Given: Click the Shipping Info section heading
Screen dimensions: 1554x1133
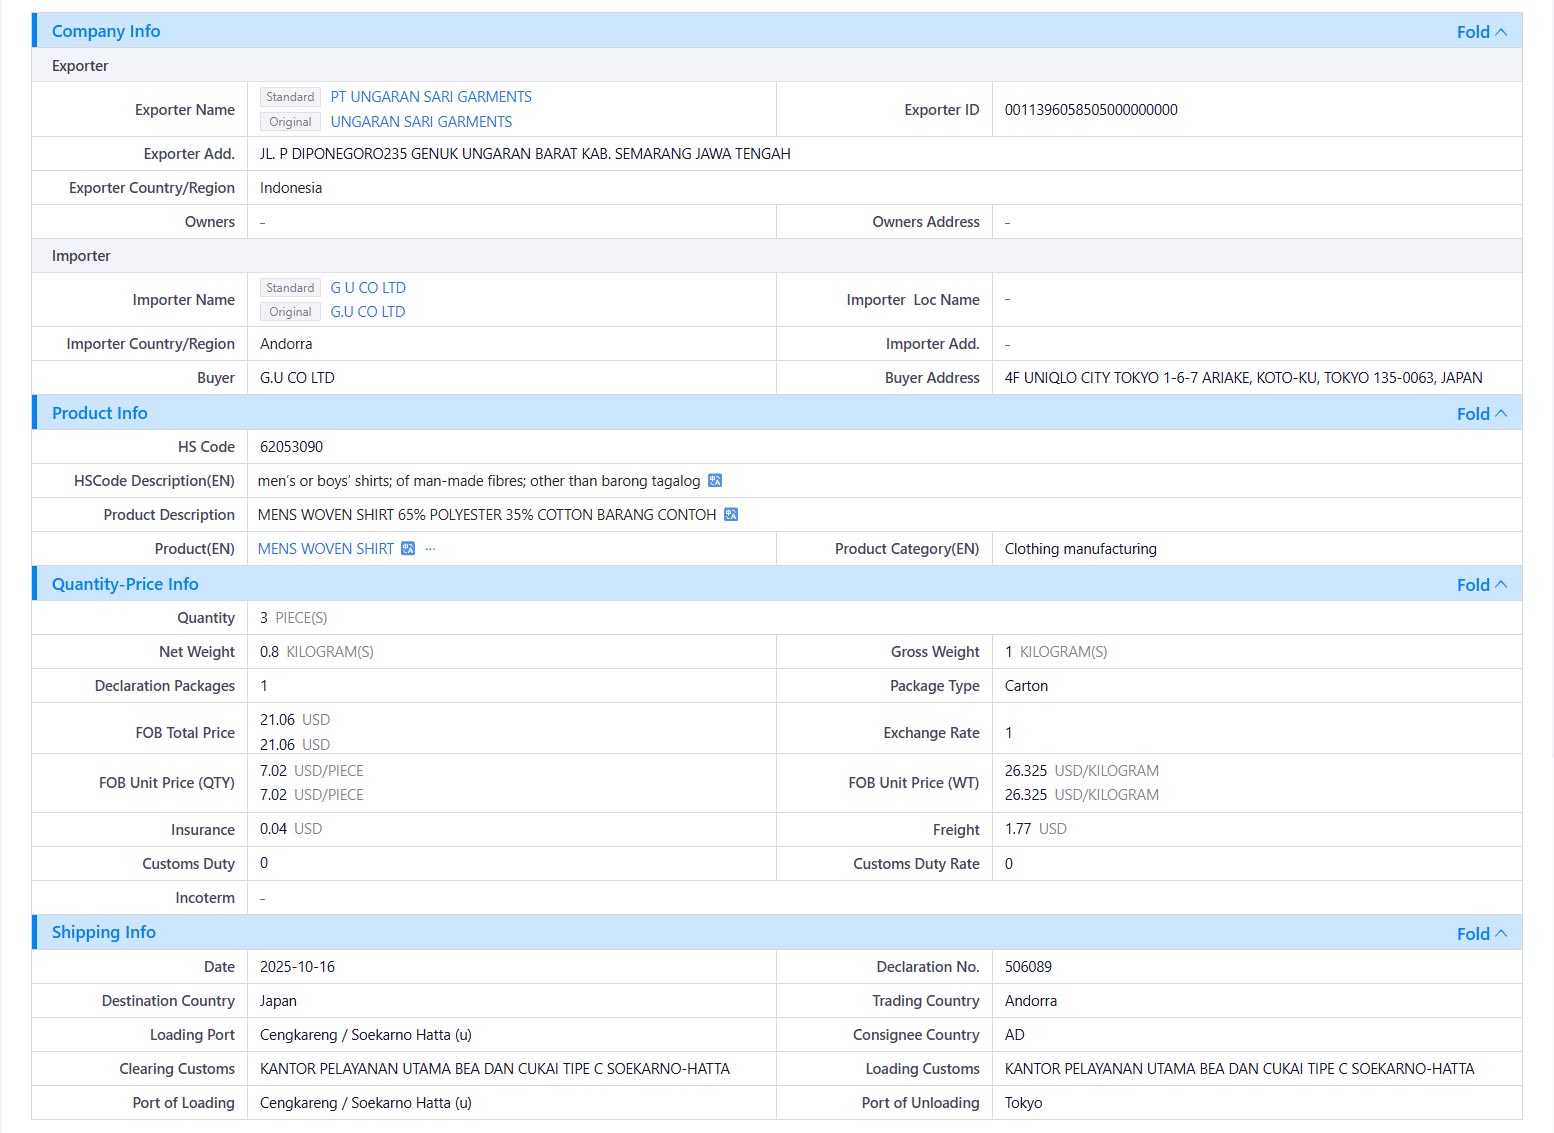Looking at the screenshot, I should (x=104, y=932).
